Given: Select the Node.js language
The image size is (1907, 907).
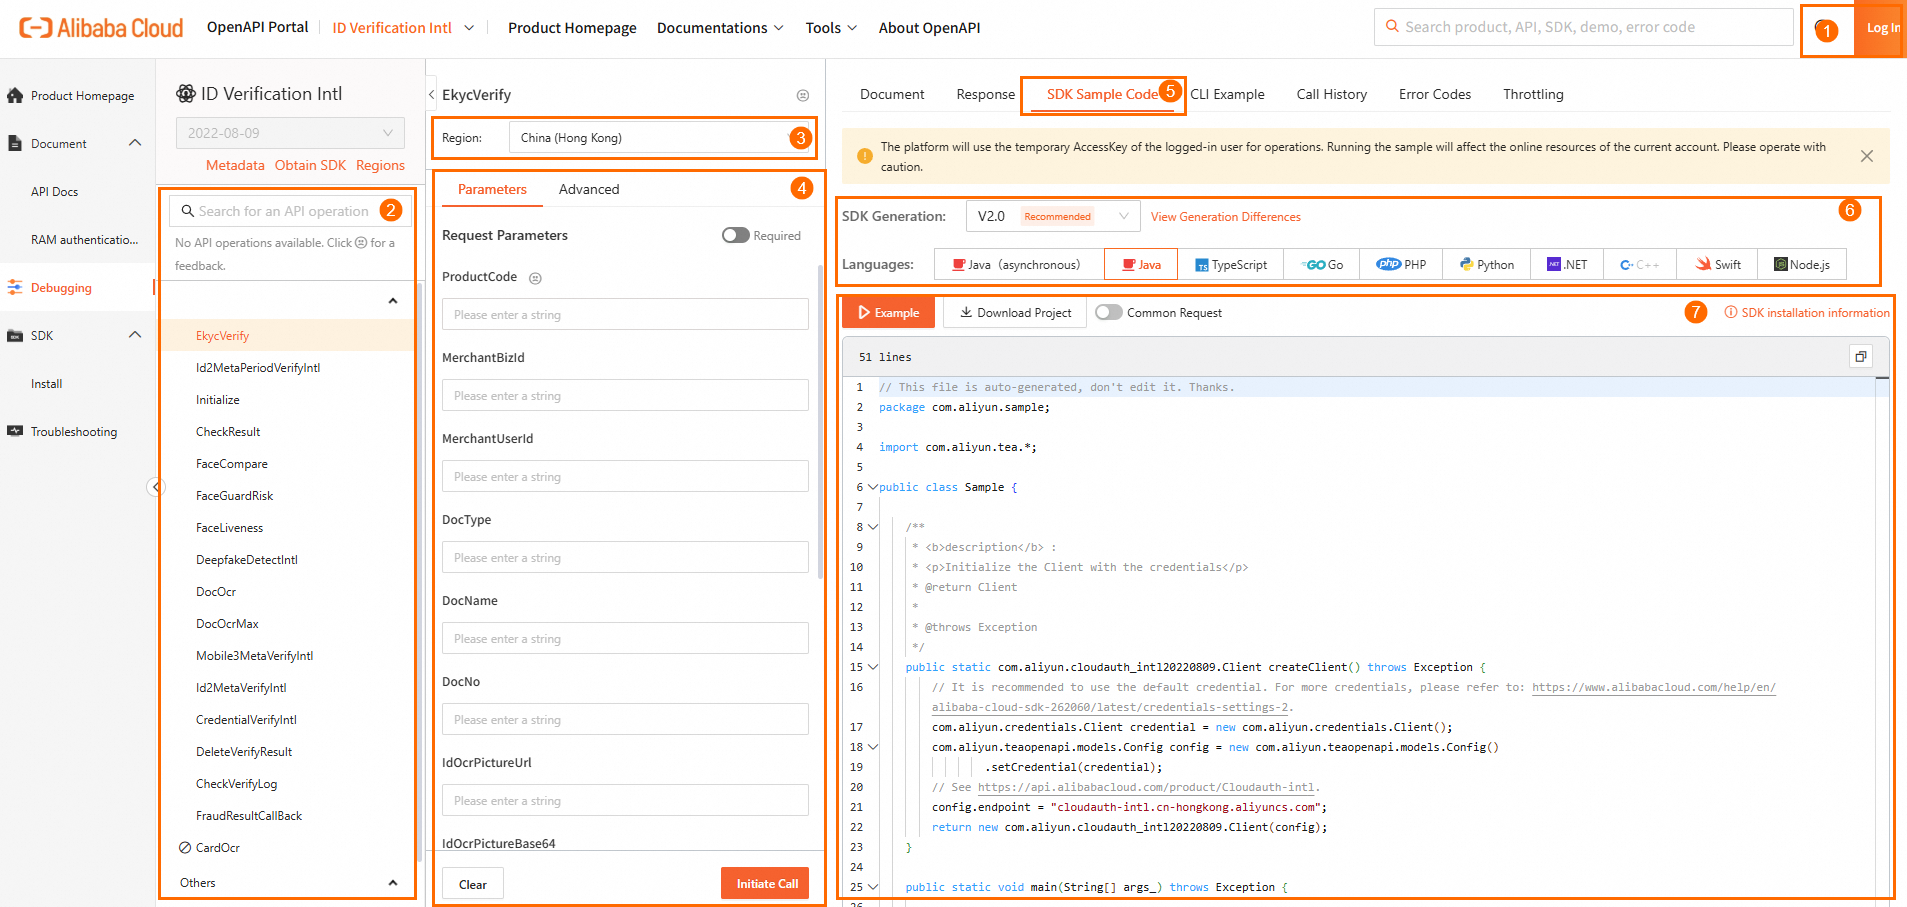Looking at the screenshot, I should click(x=1802, y=265).
